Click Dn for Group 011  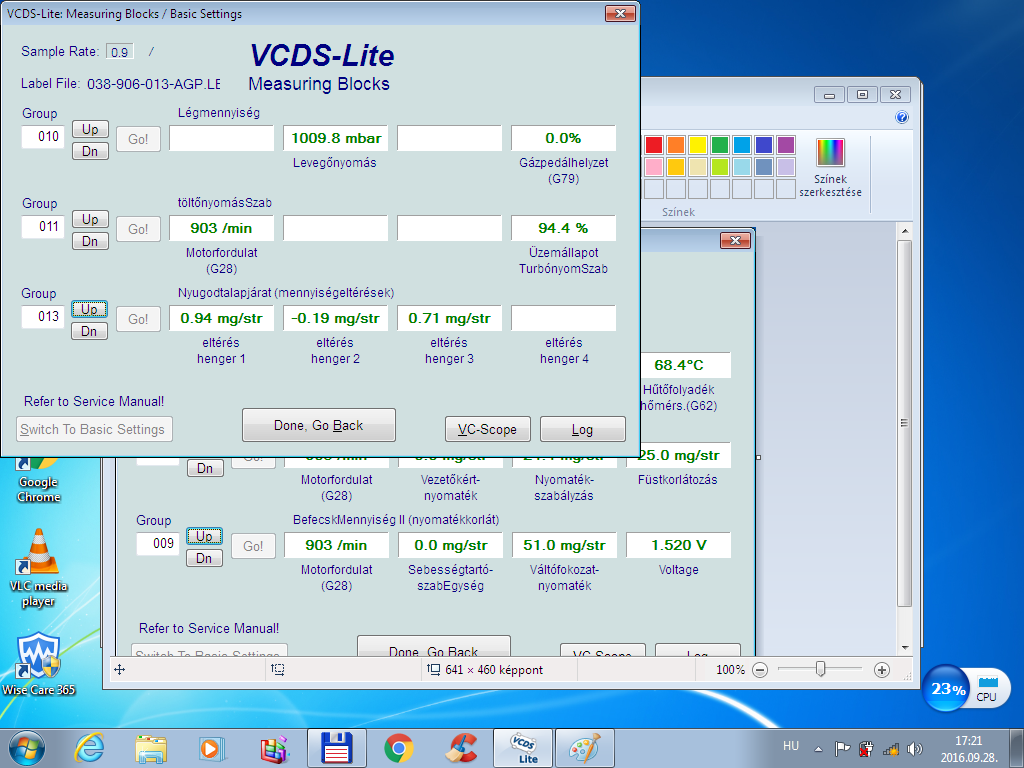pyautogui.click(x=90, y=242)
